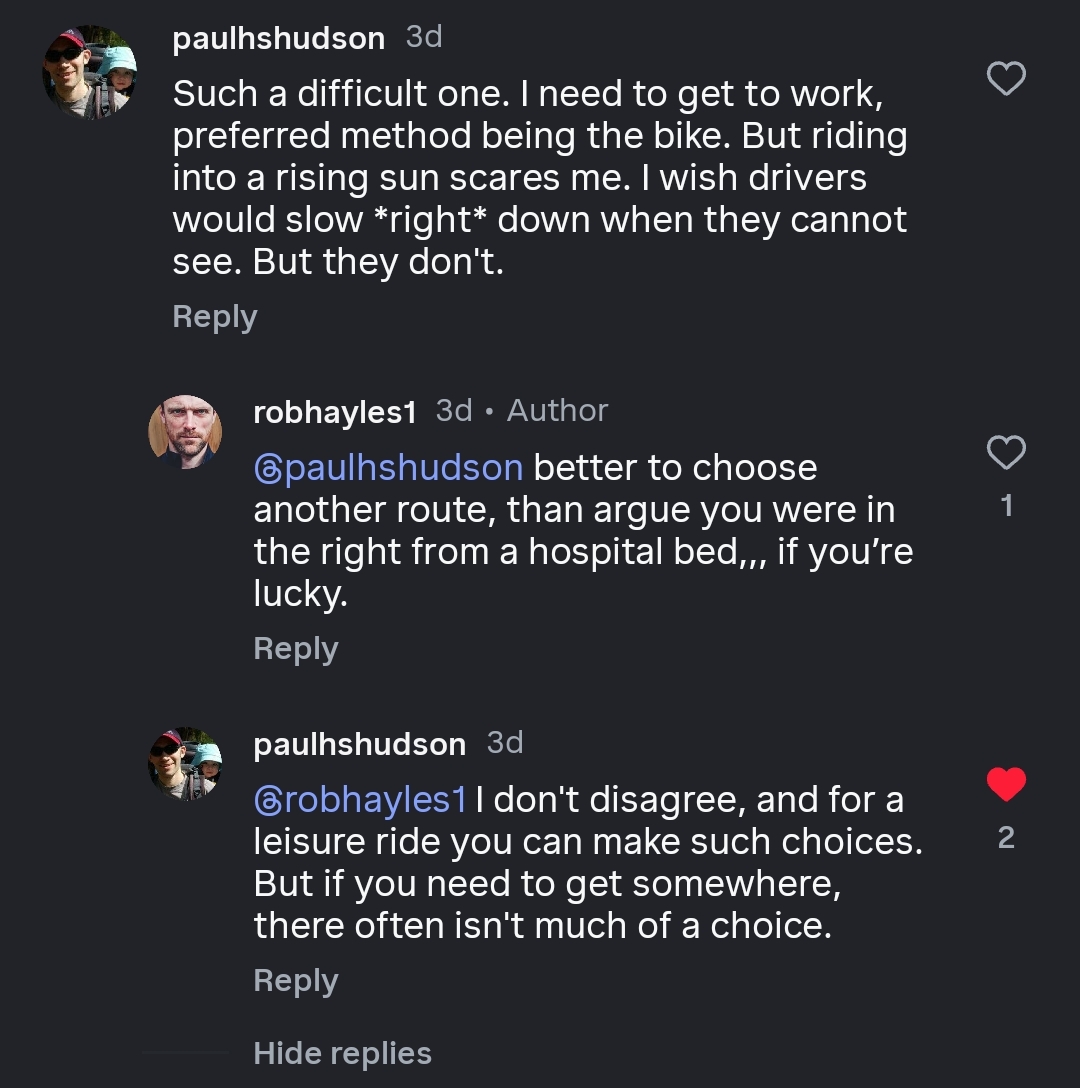Screen dimensions: 1080x1088
Task: Click paulhshudson's avatar beside the last reply
Action: coord(185,764)
